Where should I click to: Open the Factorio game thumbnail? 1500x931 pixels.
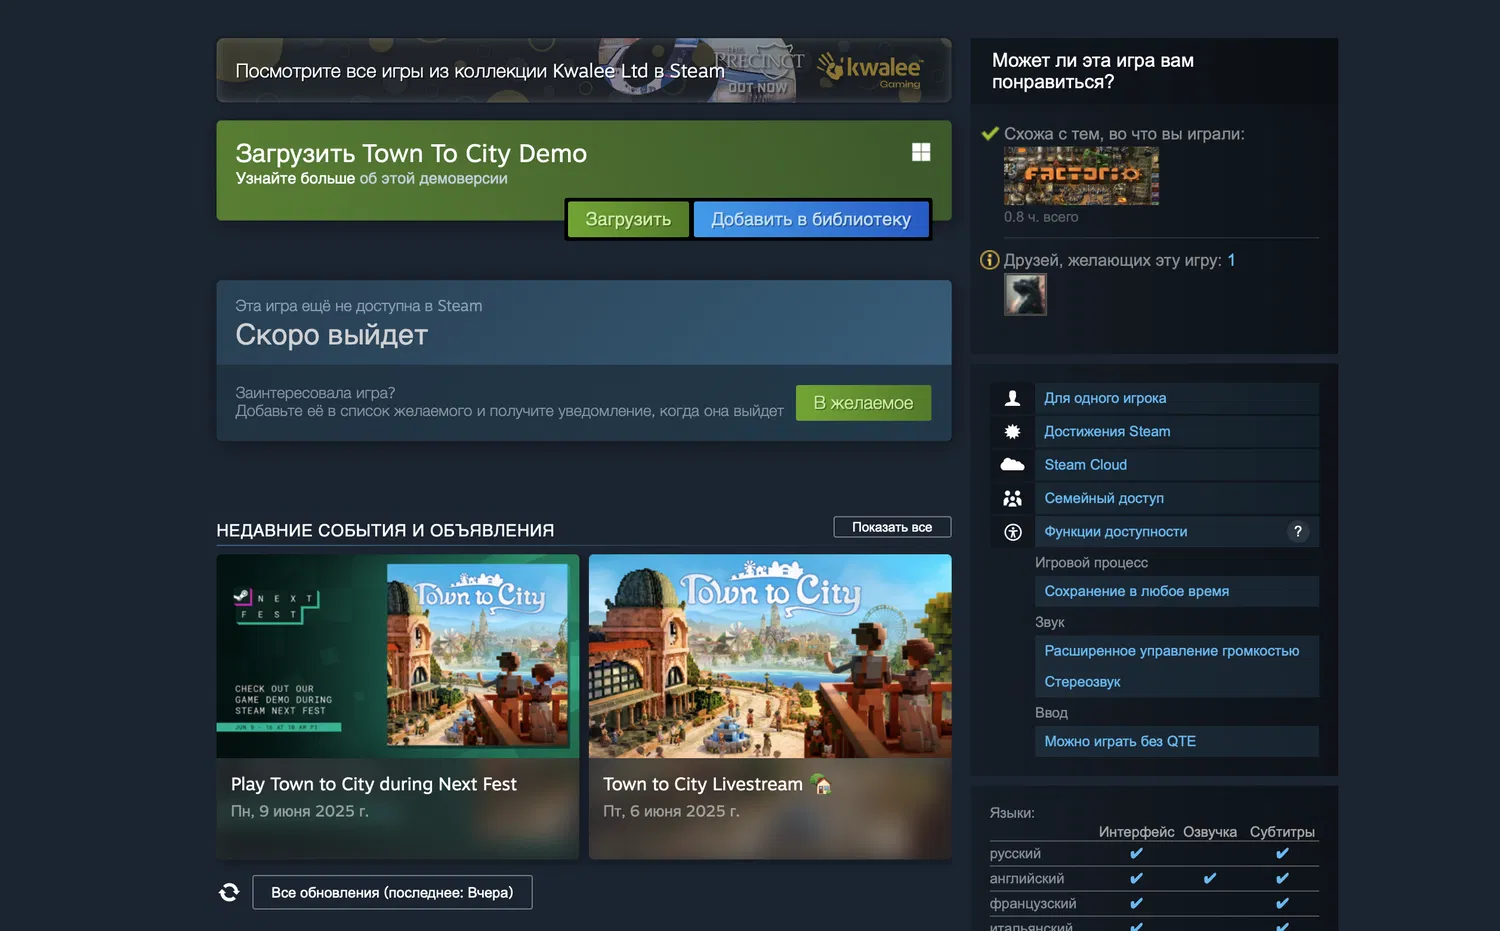1081,176
